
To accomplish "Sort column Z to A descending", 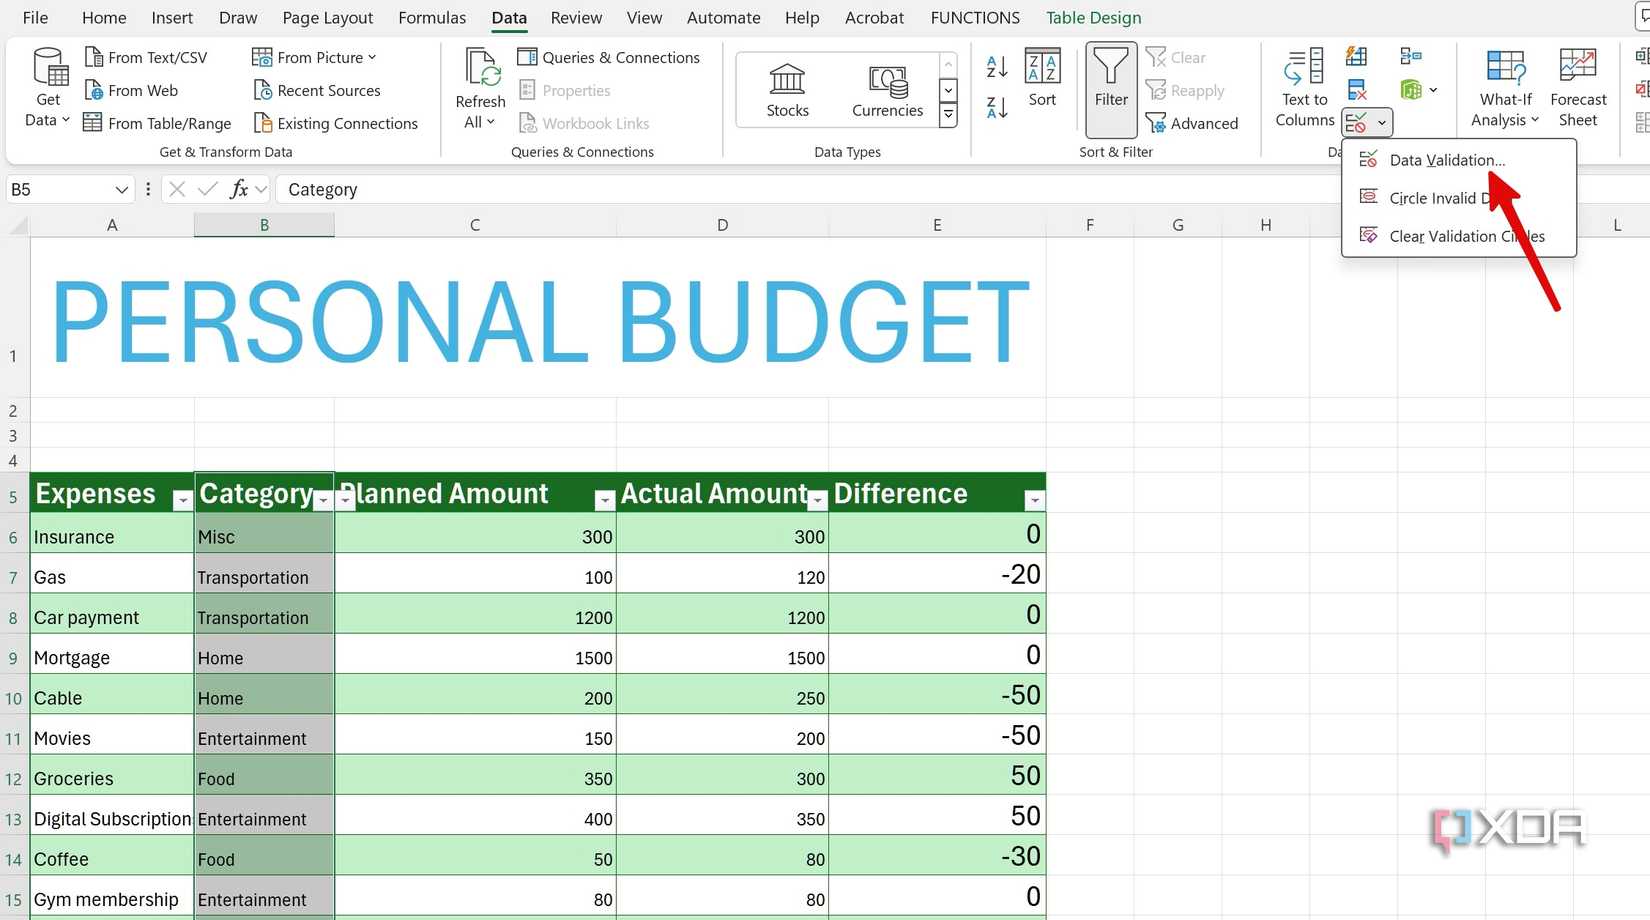I will click(x=997, y=107).
